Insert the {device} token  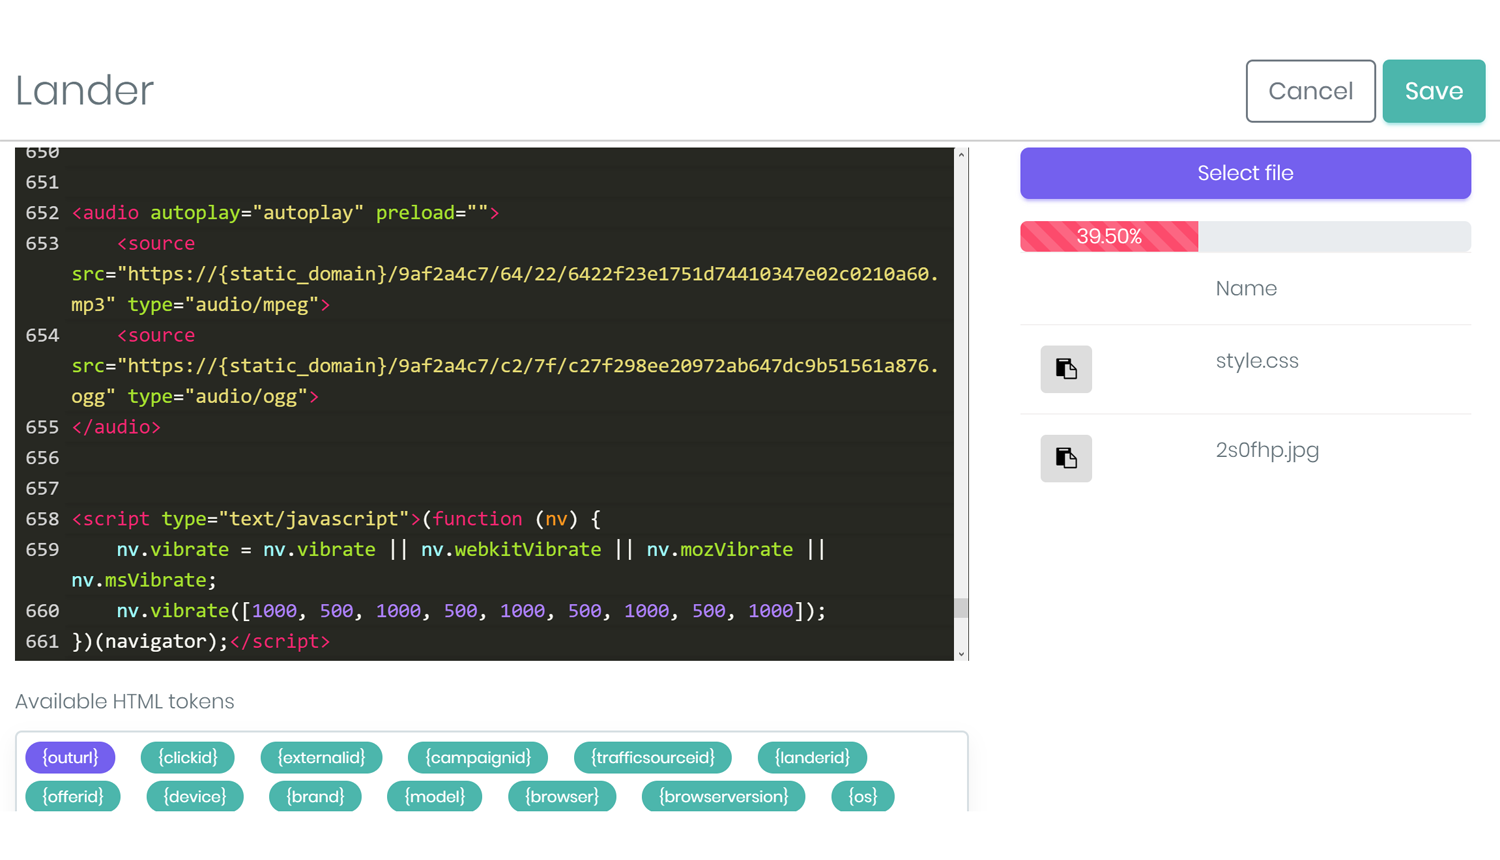tap(195, 796)
